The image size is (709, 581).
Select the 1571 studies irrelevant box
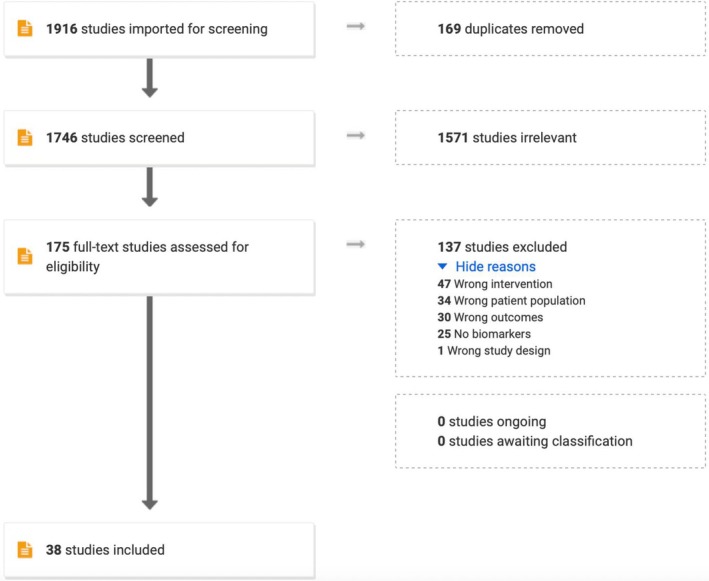pos(550,137)
